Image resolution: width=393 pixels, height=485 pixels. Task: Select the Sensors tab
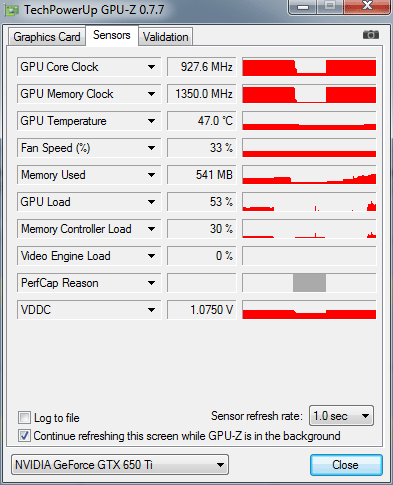[x=112, y=35]
